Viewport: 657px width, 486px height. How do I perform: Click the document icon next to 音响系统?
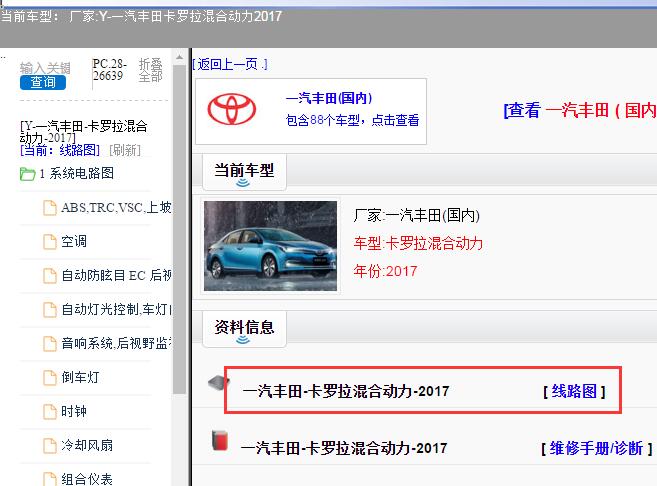pos(50,344)
